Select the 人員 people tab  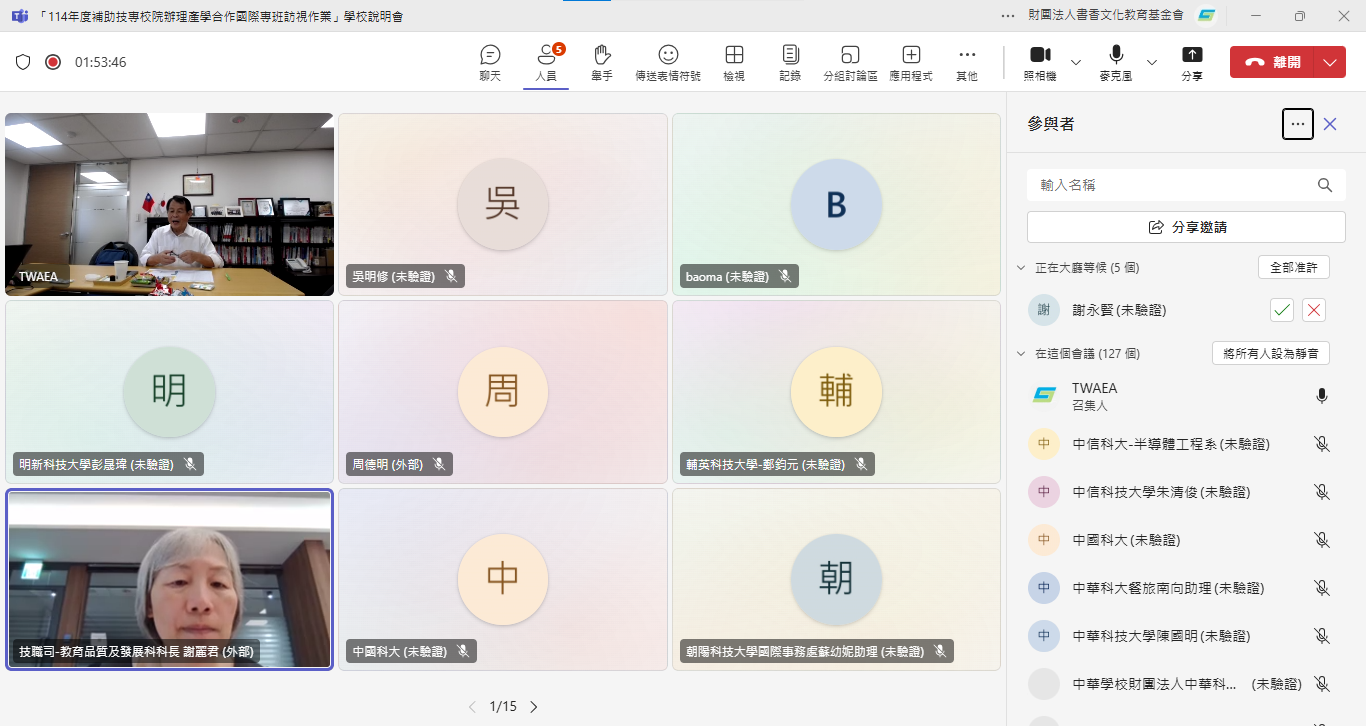[x=546, y=62]
